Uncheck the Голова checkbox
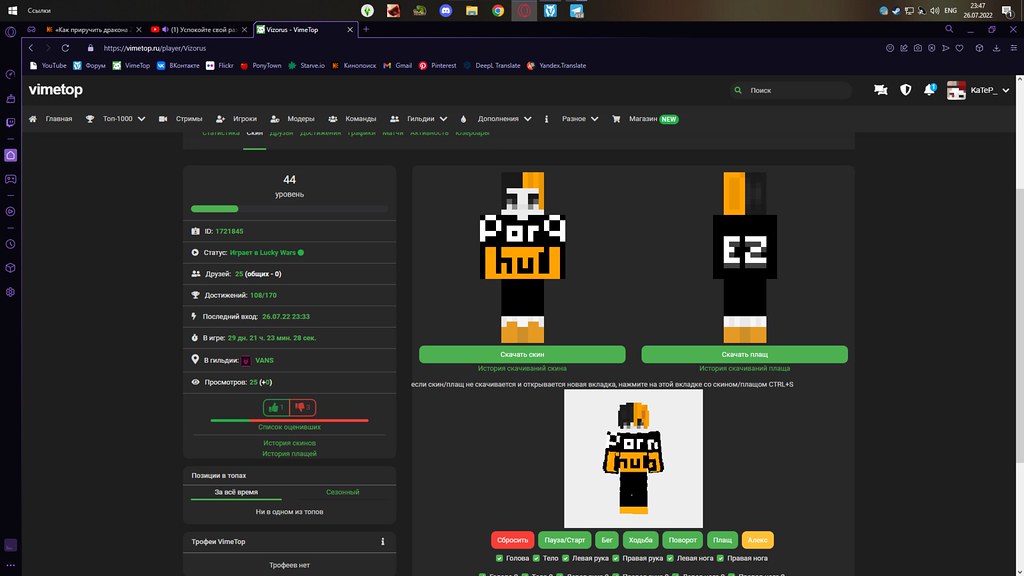Screen dimensions: 1024x576 click(498, 559)
